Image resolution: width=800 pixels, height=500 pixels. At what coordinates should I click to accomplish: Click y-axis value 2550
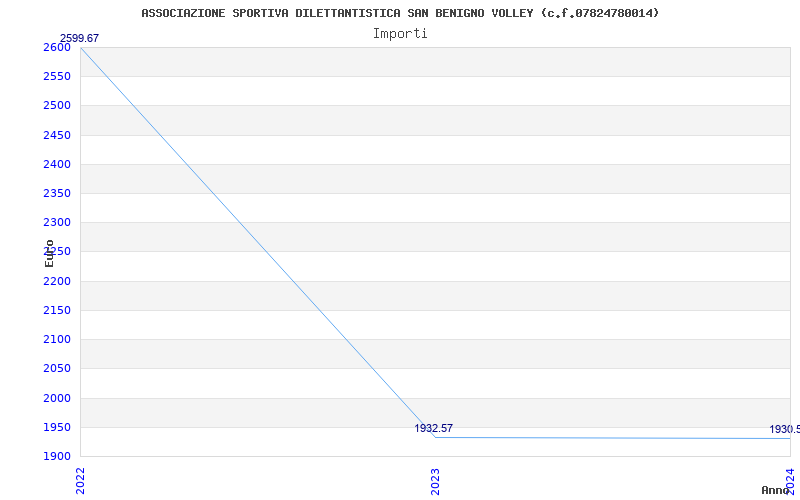click(57, 77)
